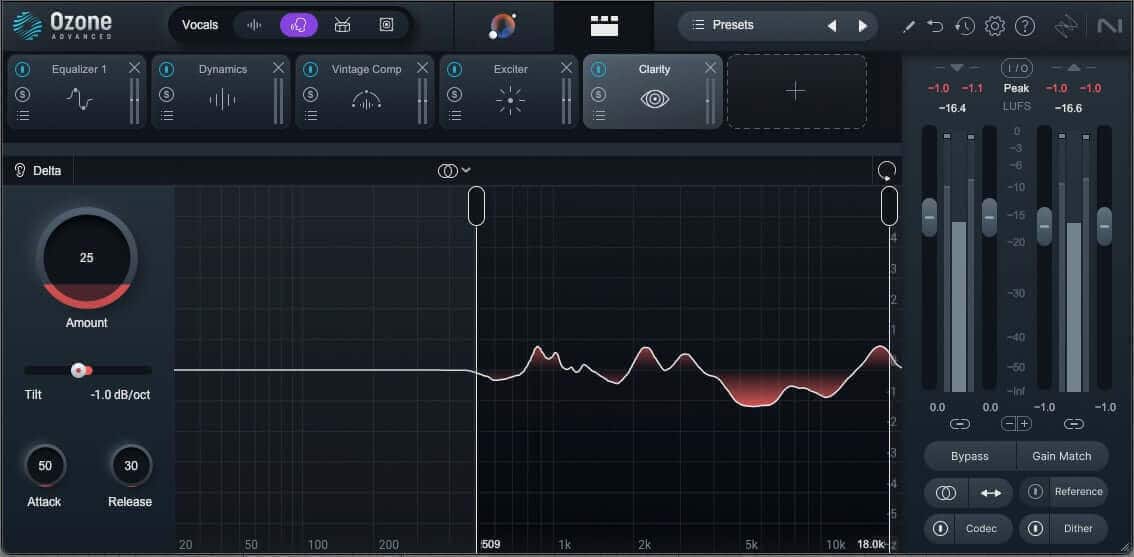Select the Vintage Comp module card
The image size is (1134, 557).
tap(364, 92)
